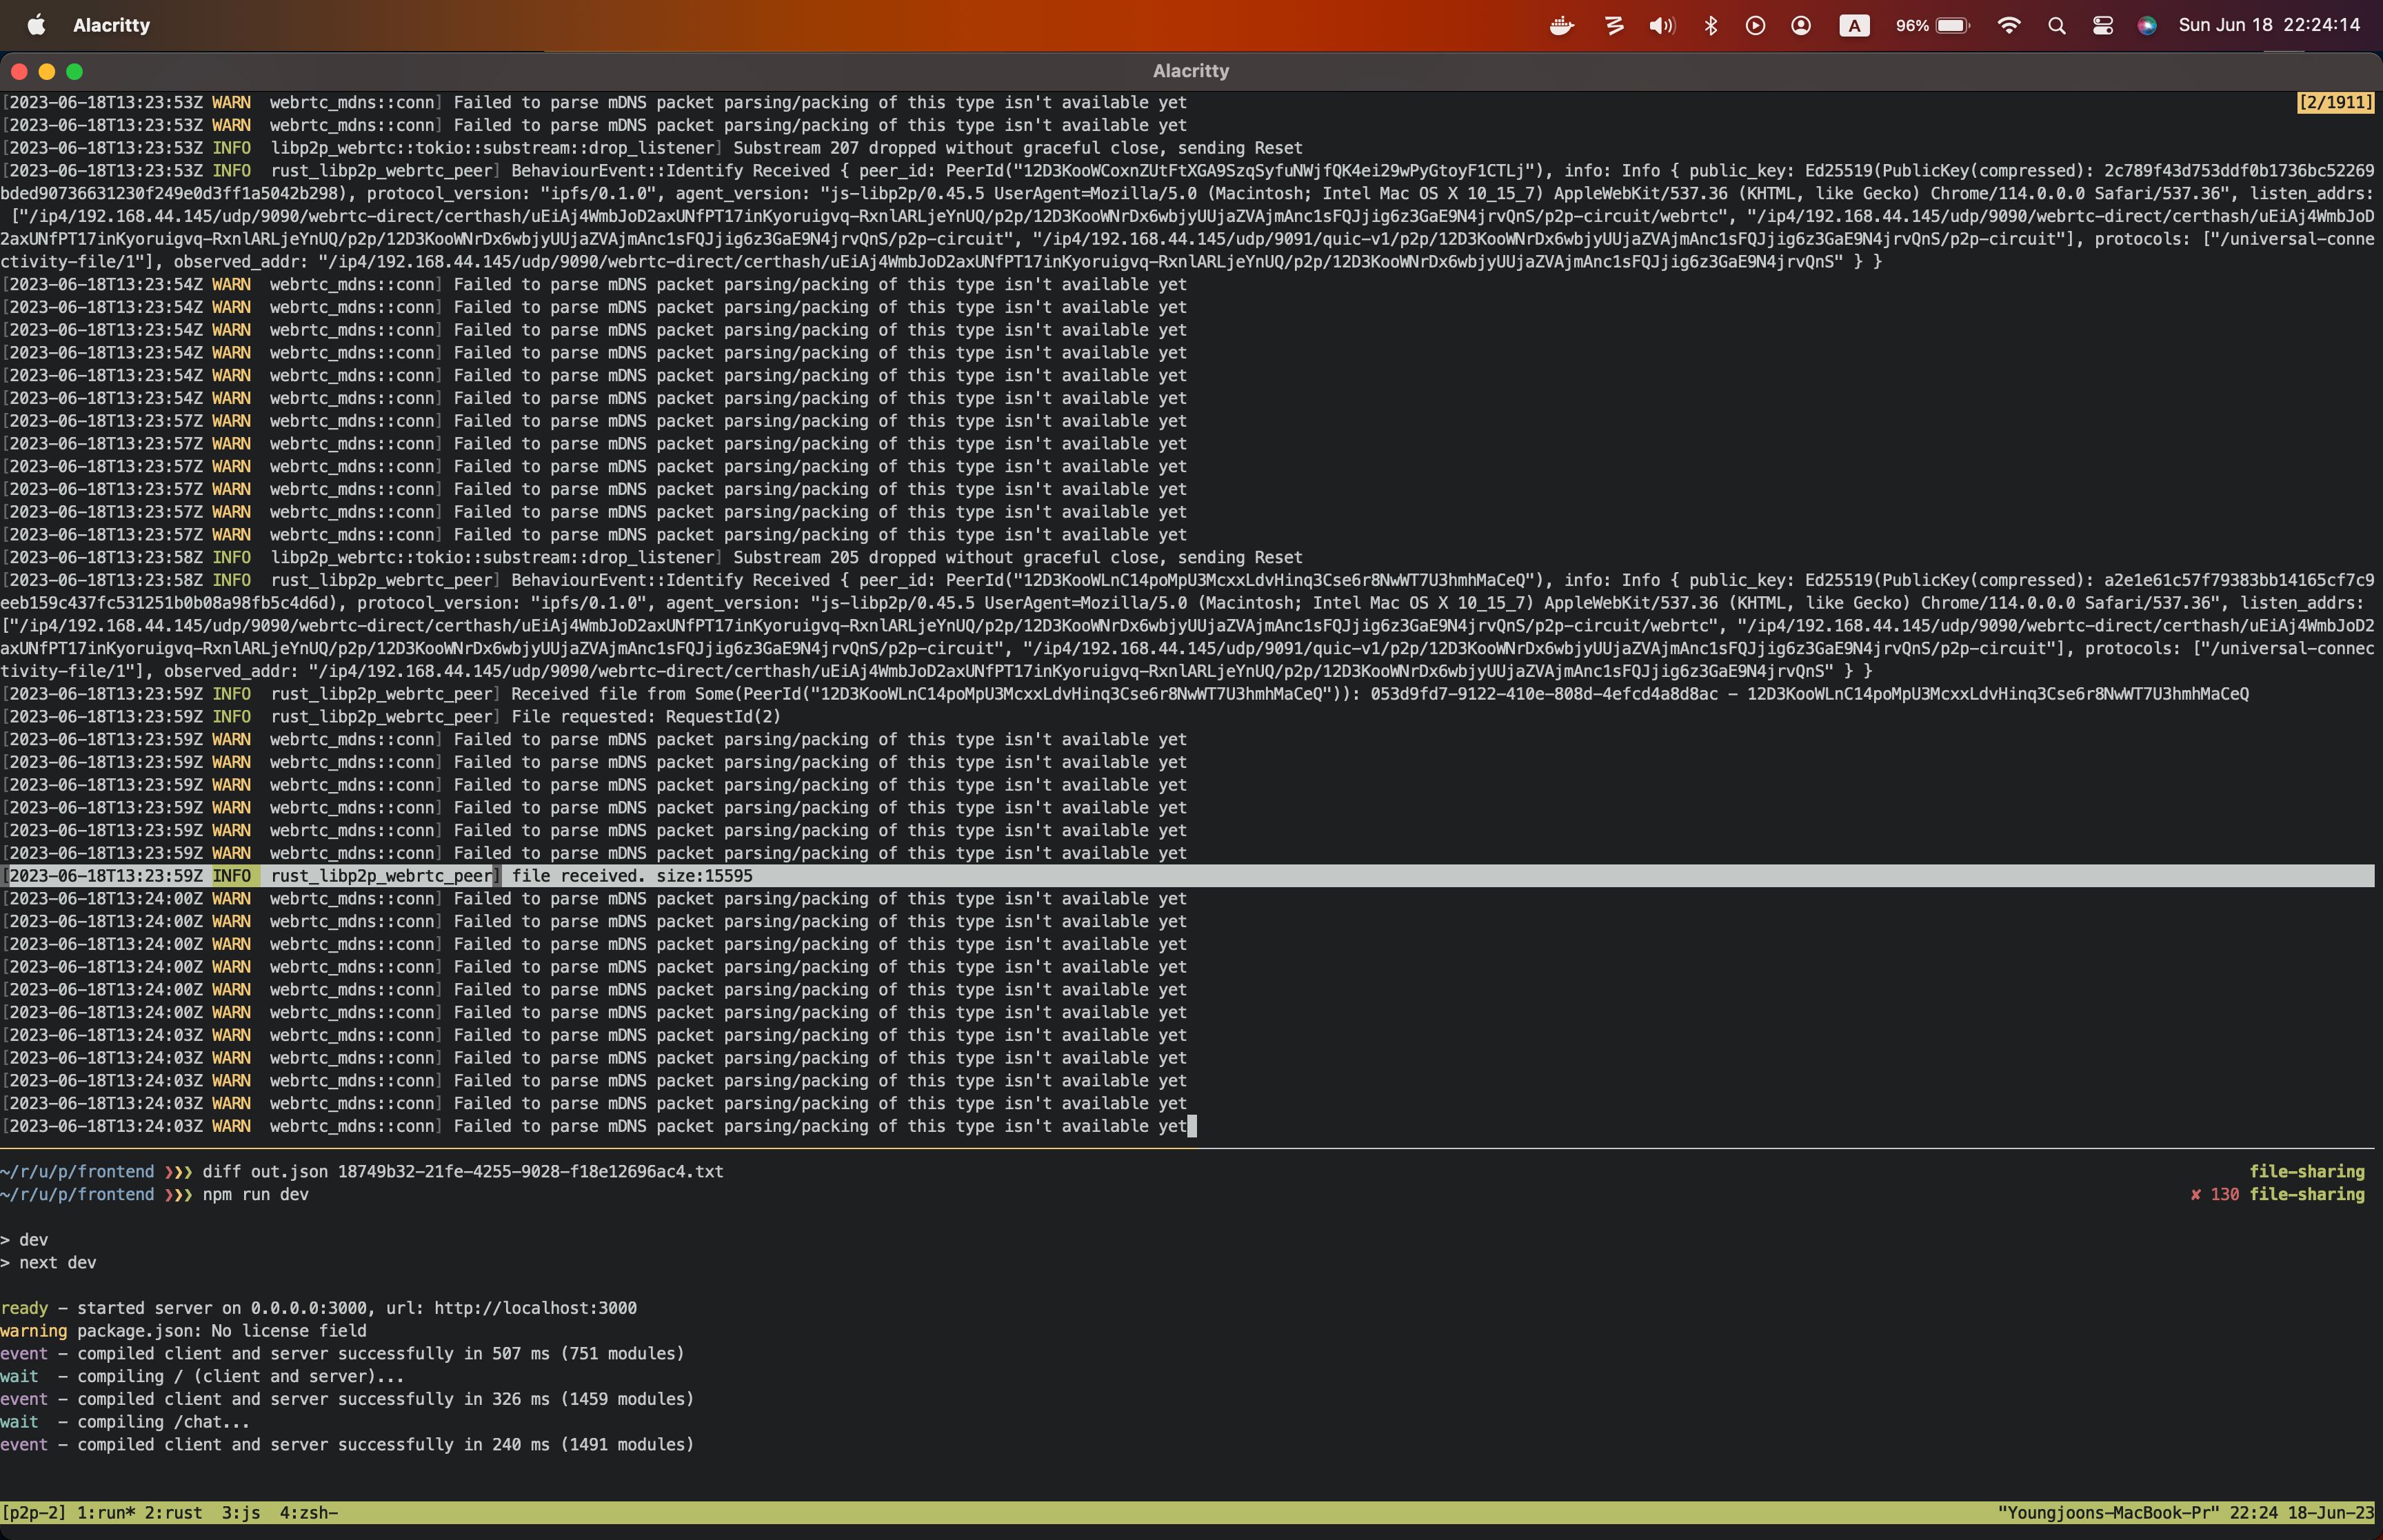2383x1540 pixels.
Task: Open the Wi-Fi menu icon
Action: tap(2008, 26)
